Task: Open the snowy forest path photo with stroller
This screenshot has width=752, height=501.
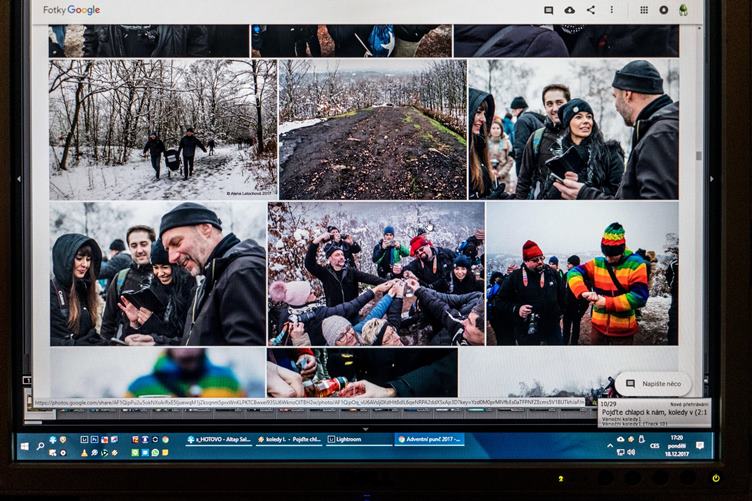Action: 163,129
